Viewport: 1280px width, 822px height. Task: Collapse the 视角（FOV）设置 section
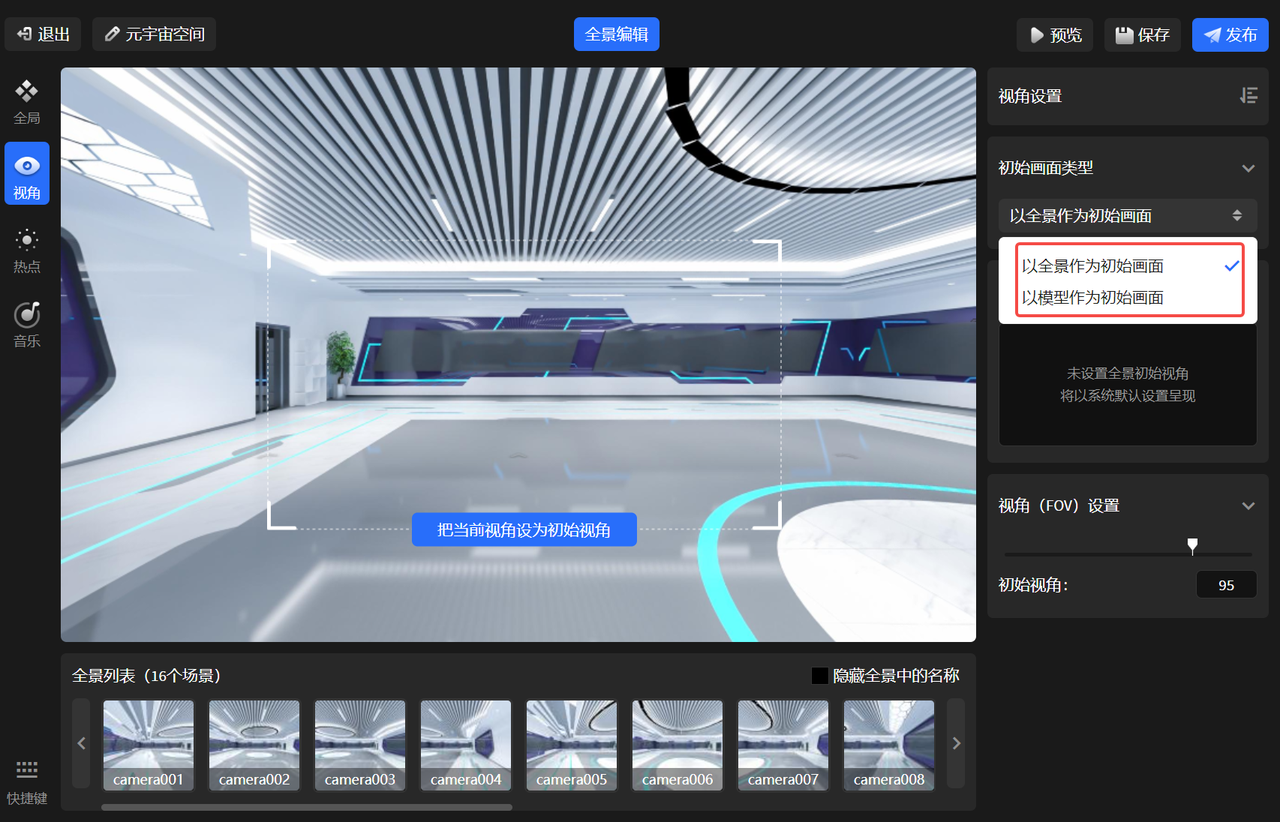click(1248, 506)
